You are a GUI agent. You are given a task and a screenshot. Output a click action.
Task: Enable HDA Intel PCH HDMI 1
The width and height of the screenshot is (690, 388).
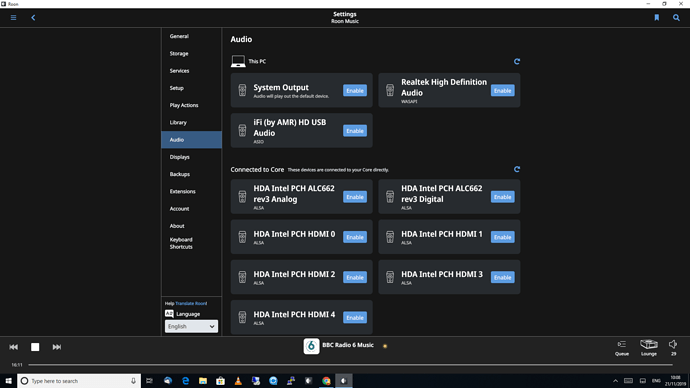(x=503, y=237)
